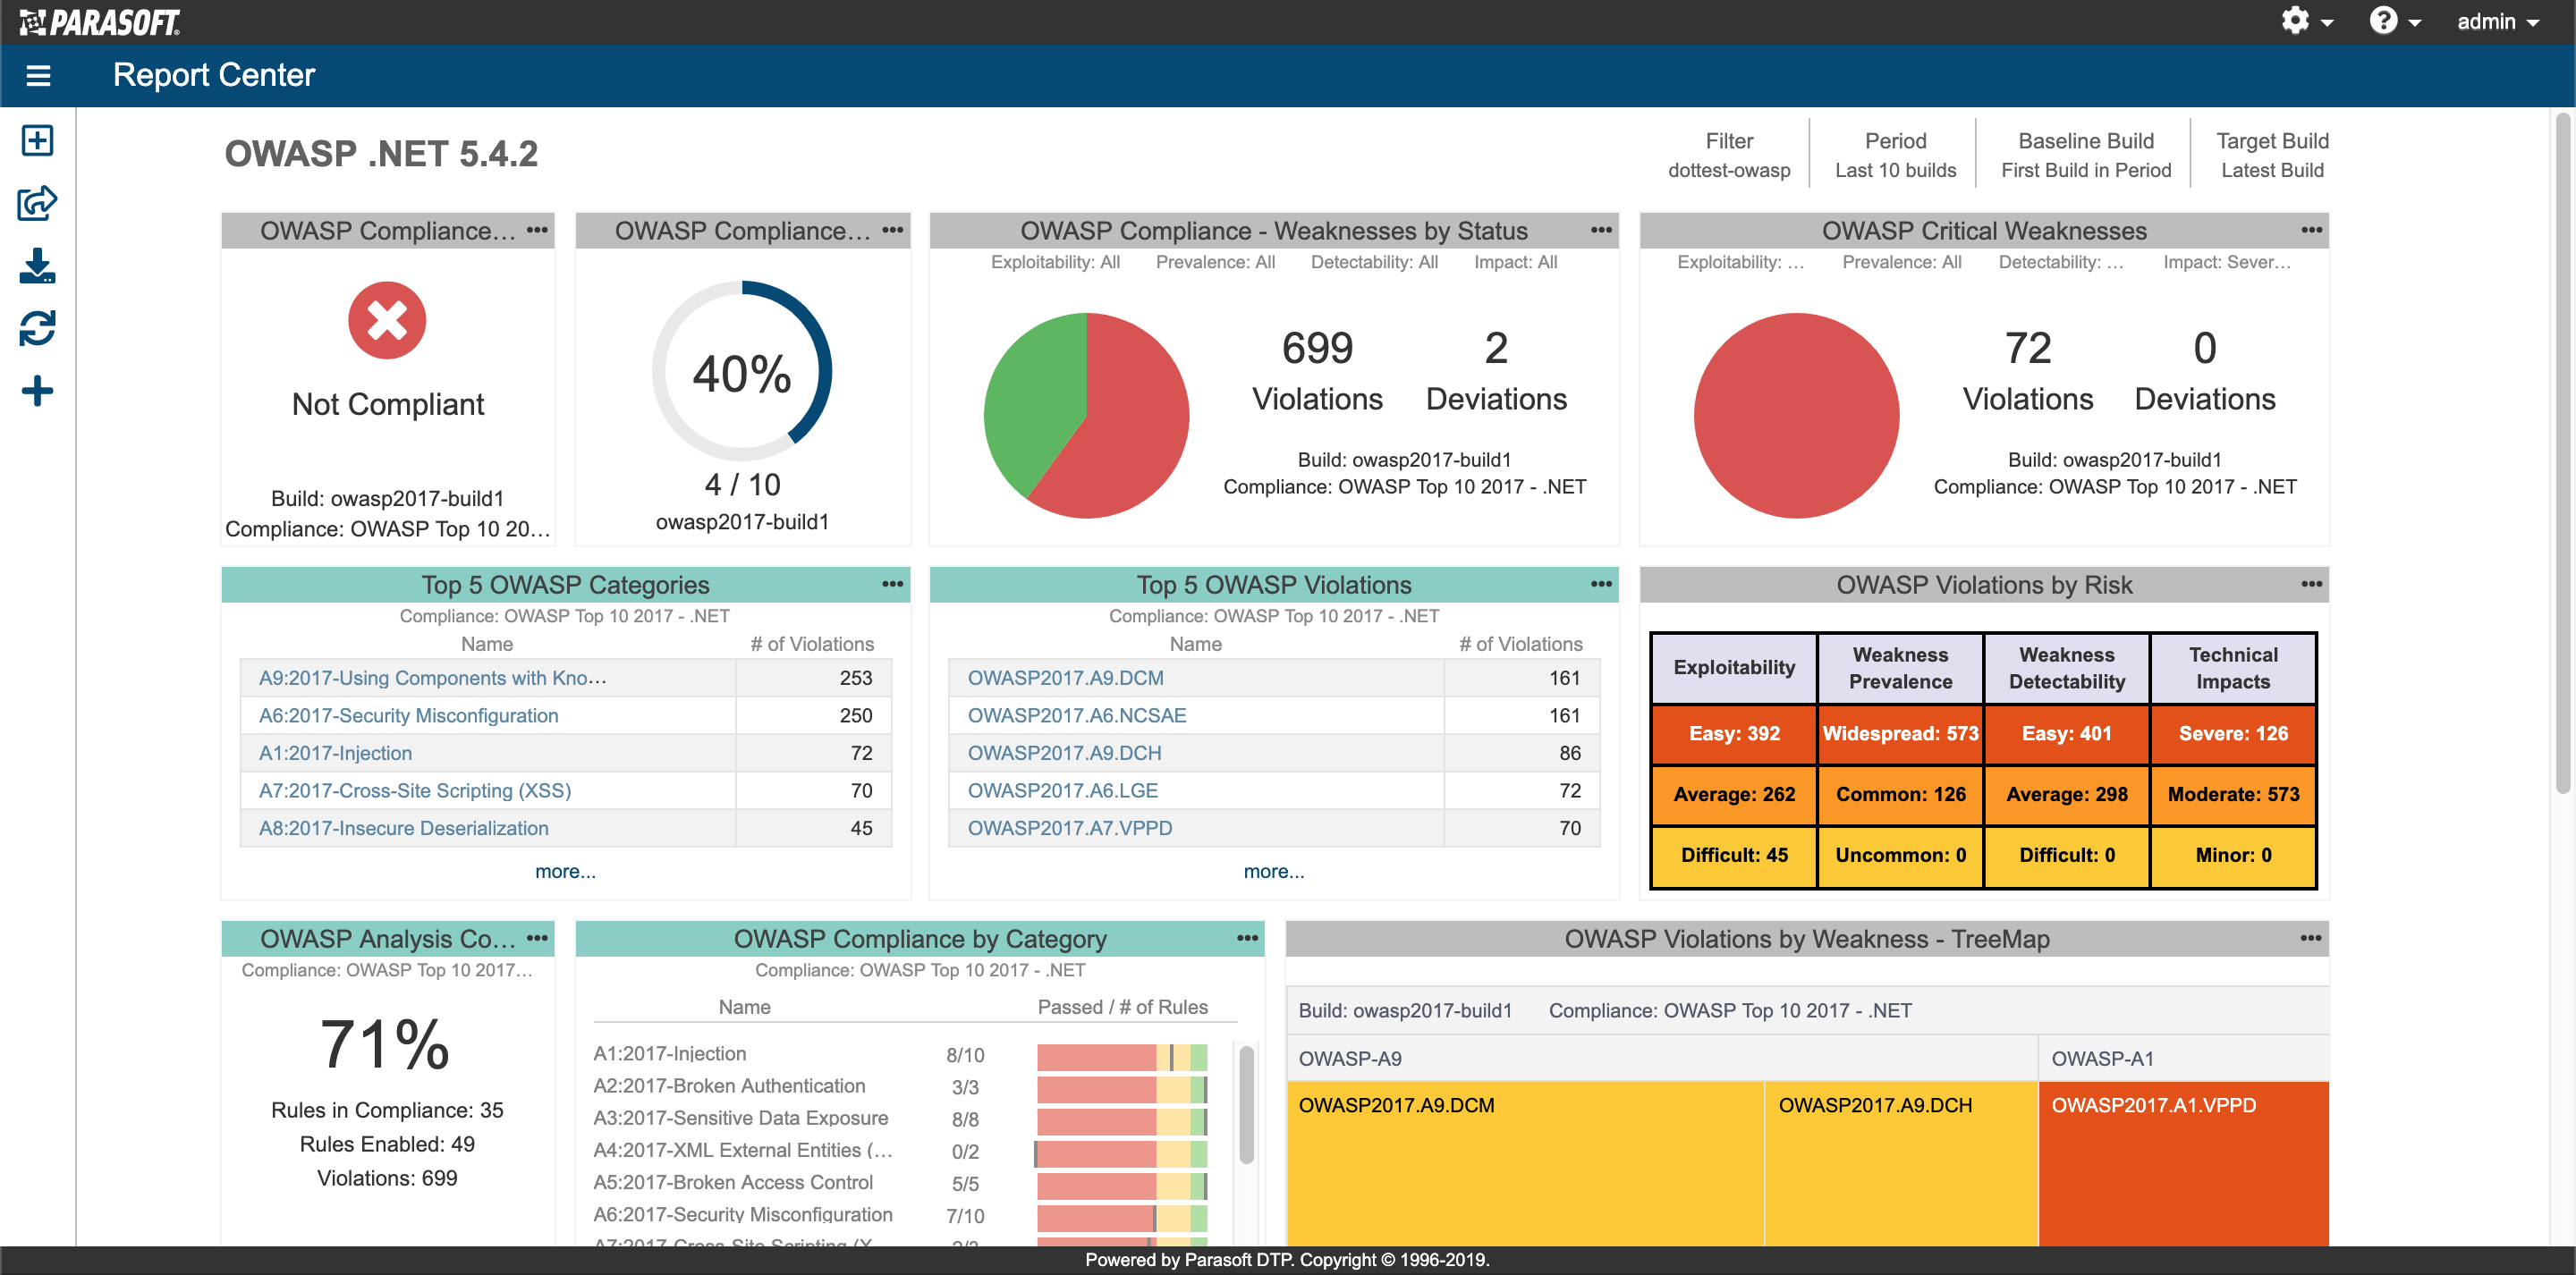Open OWASP2017.A6.NCSAE violation link

1076,716
